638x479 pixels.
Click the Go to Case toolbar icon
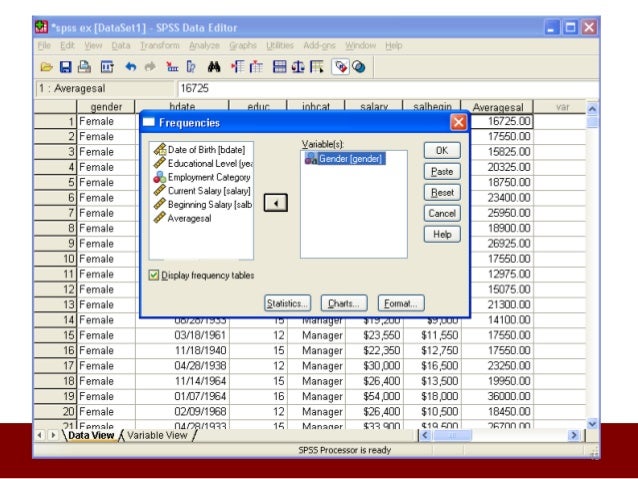pos(173,67)
